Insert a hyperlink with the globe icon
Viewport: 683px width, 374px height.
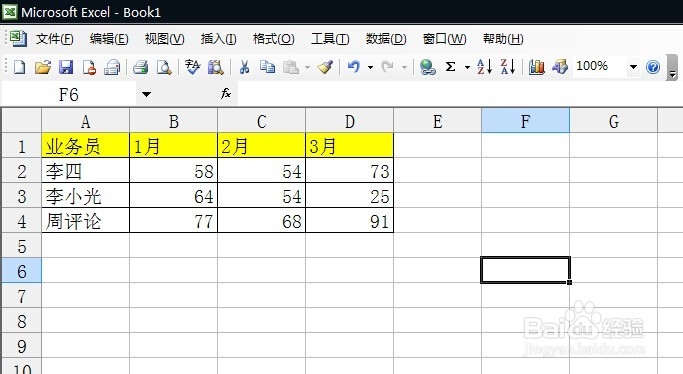tap(427, 67)
